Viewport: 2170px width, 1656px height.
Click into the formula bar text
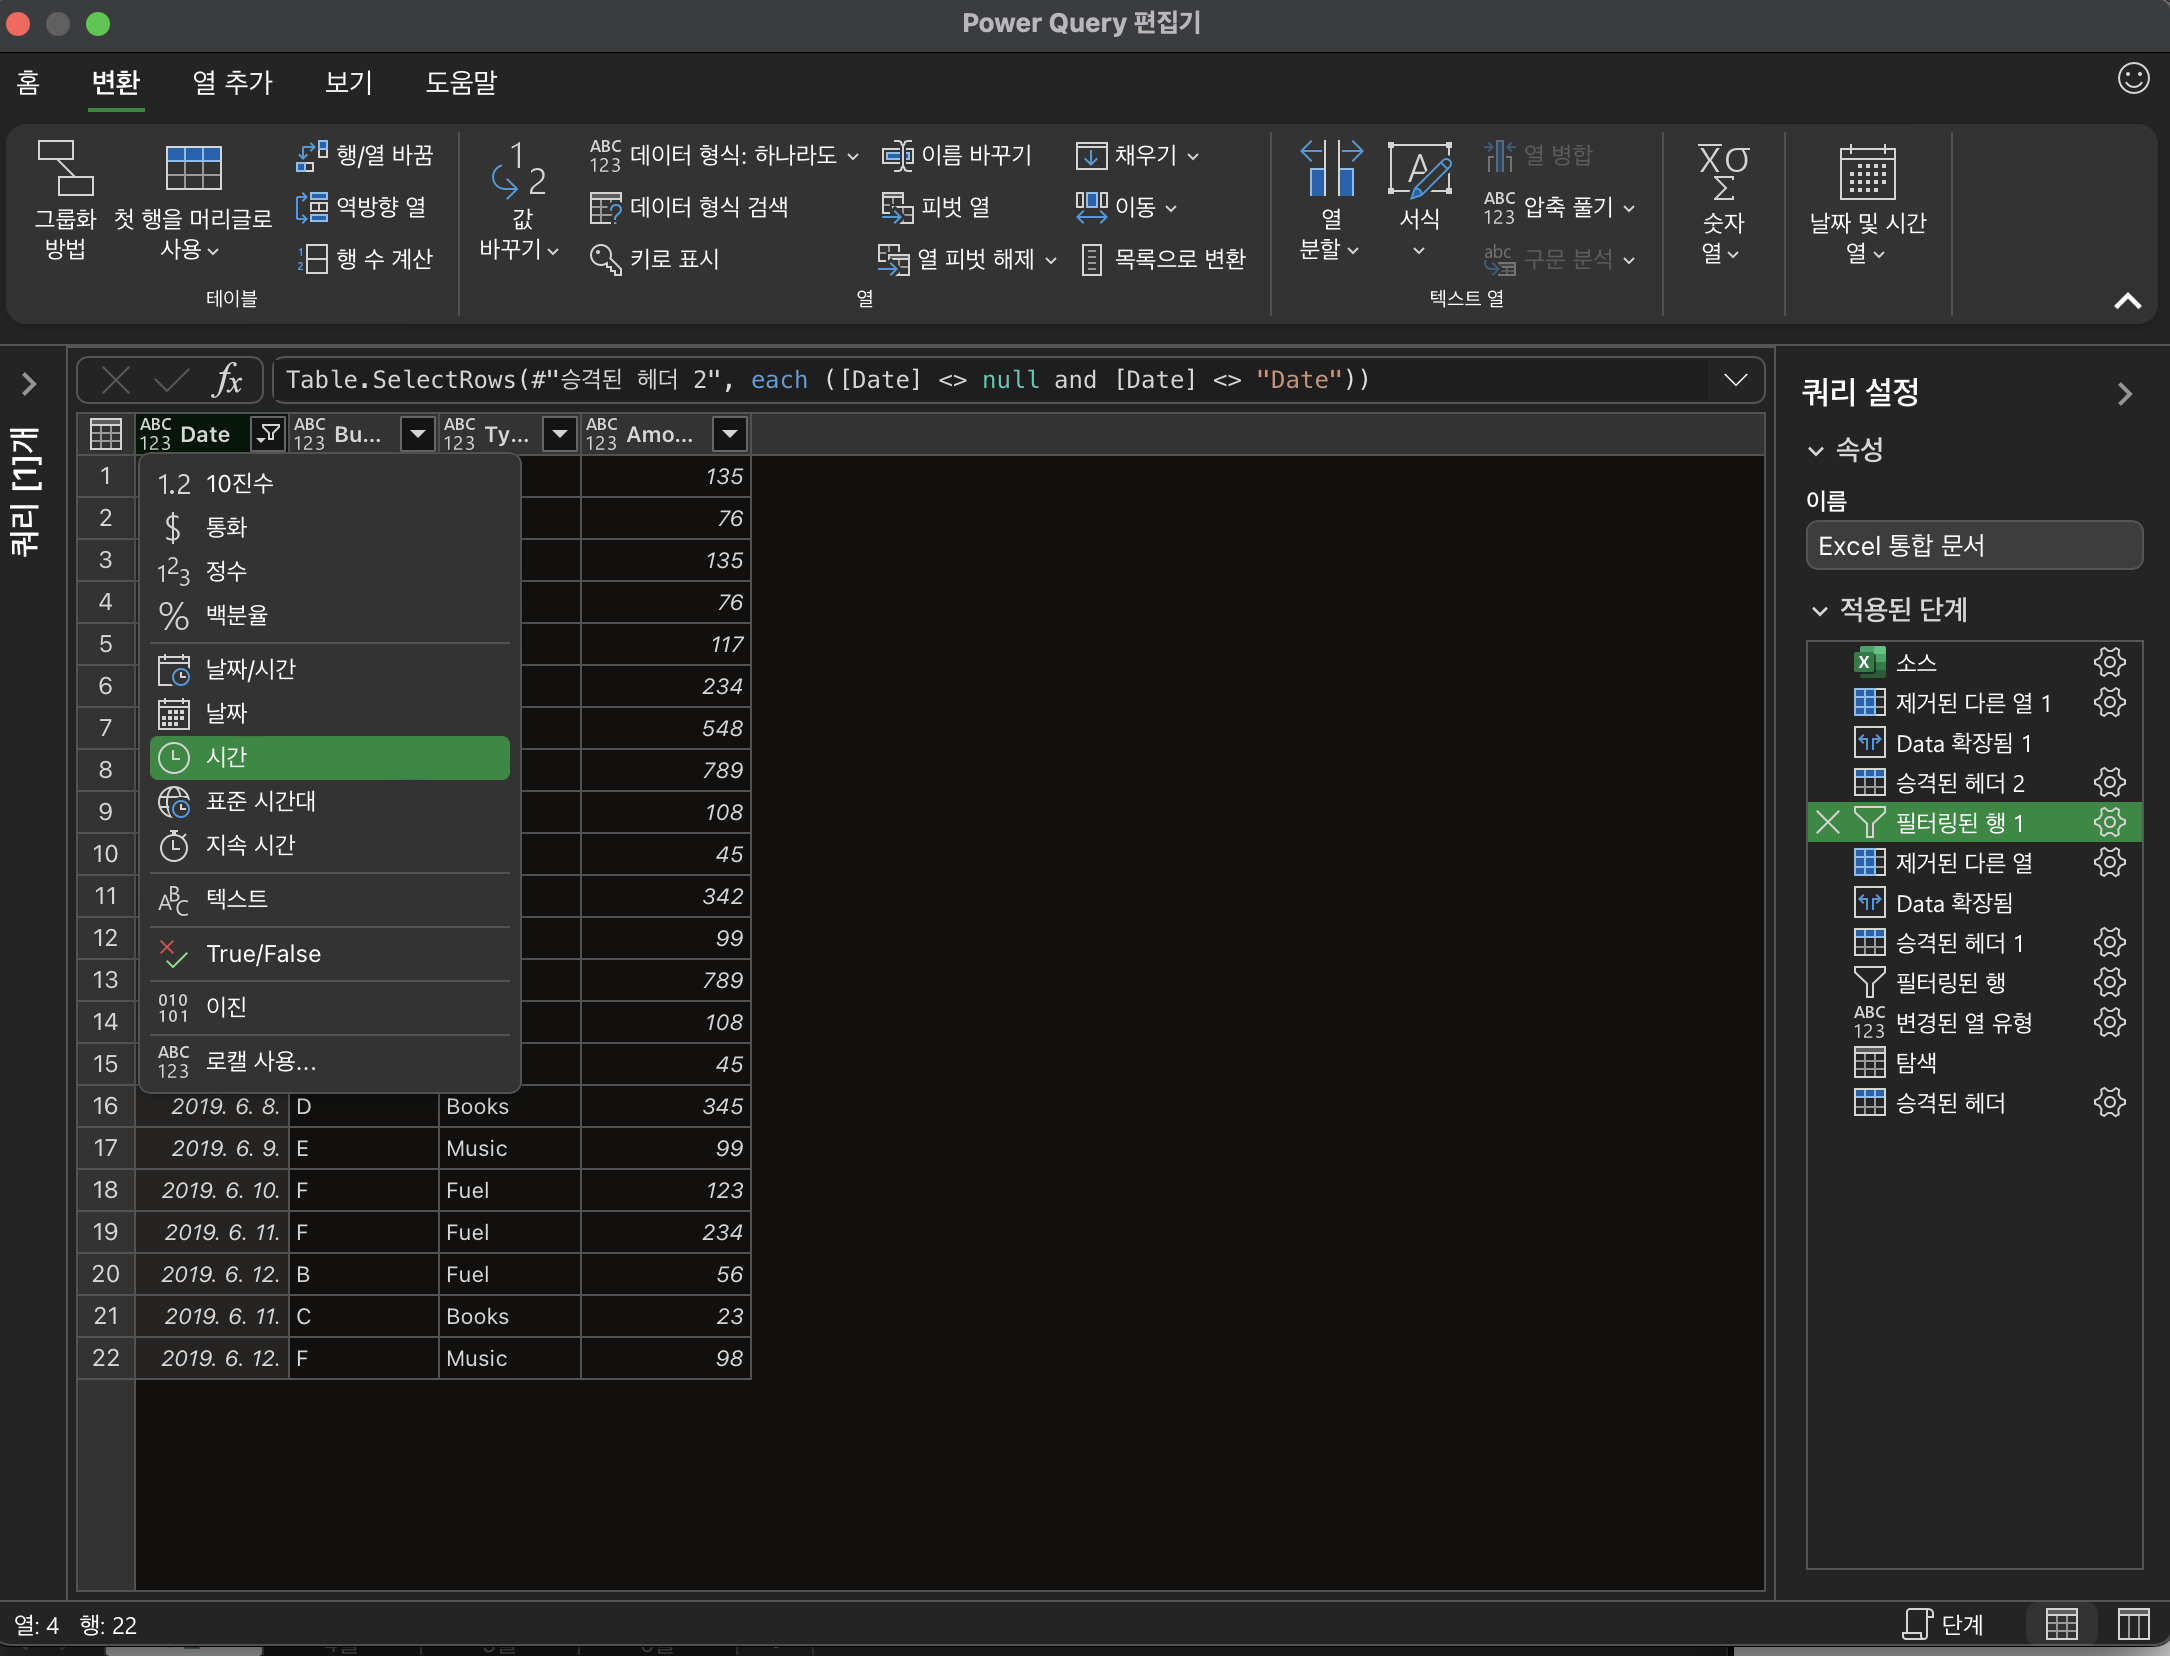[x=990, y=380]
